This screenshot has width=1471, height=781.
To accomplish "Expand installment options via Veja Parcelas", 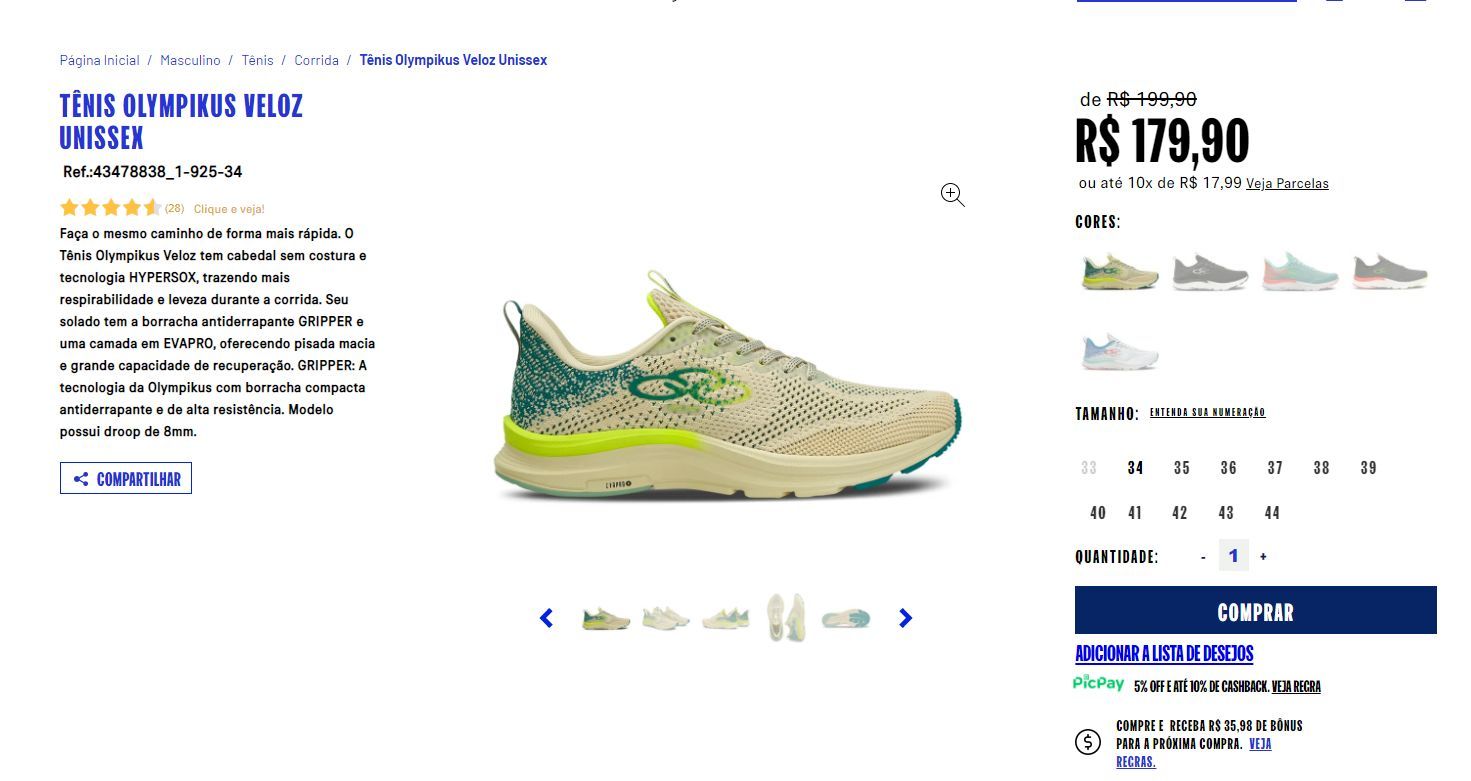I will pyautogui.click(x=1287, y=183).
